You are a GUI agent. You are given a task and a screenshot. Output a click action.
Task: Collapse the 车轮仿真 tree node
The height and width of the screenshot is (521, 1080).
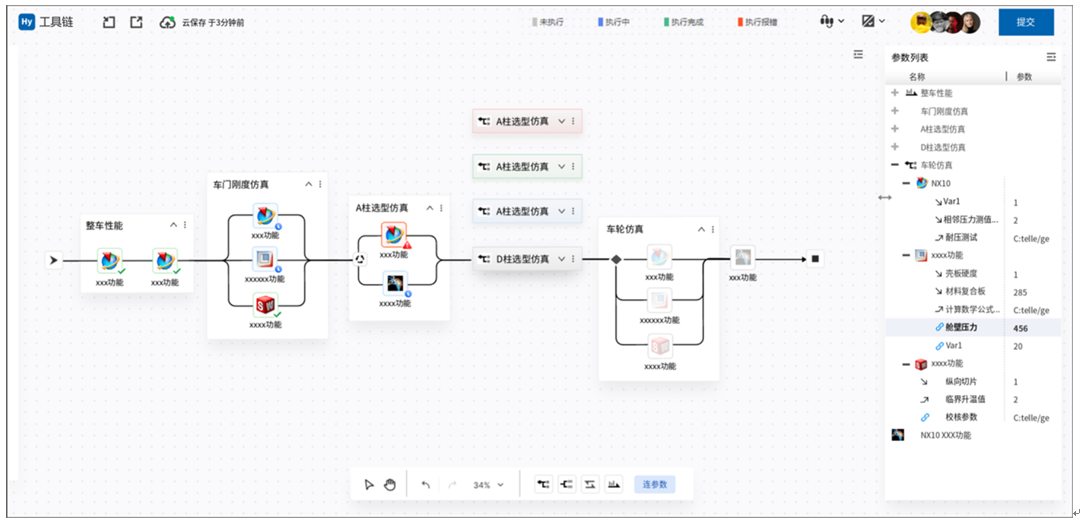895,165
